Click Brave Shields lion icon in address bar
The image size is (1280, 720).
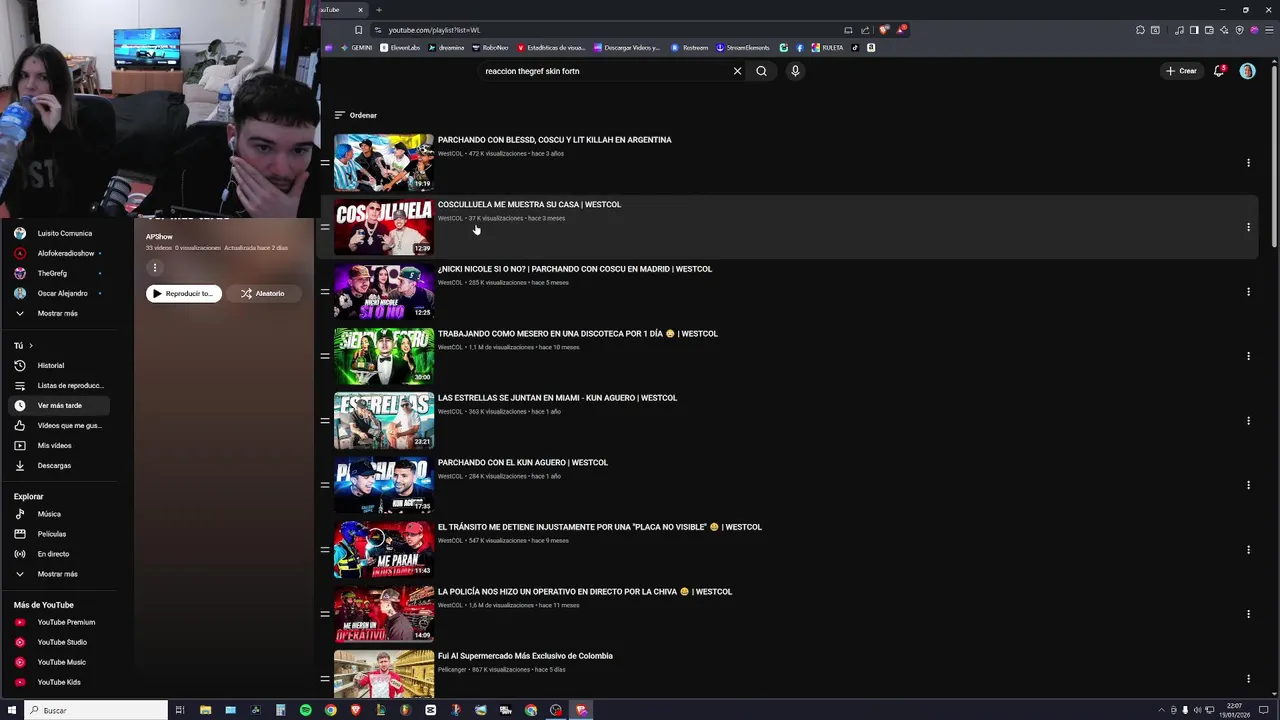[x=883, y=30]
